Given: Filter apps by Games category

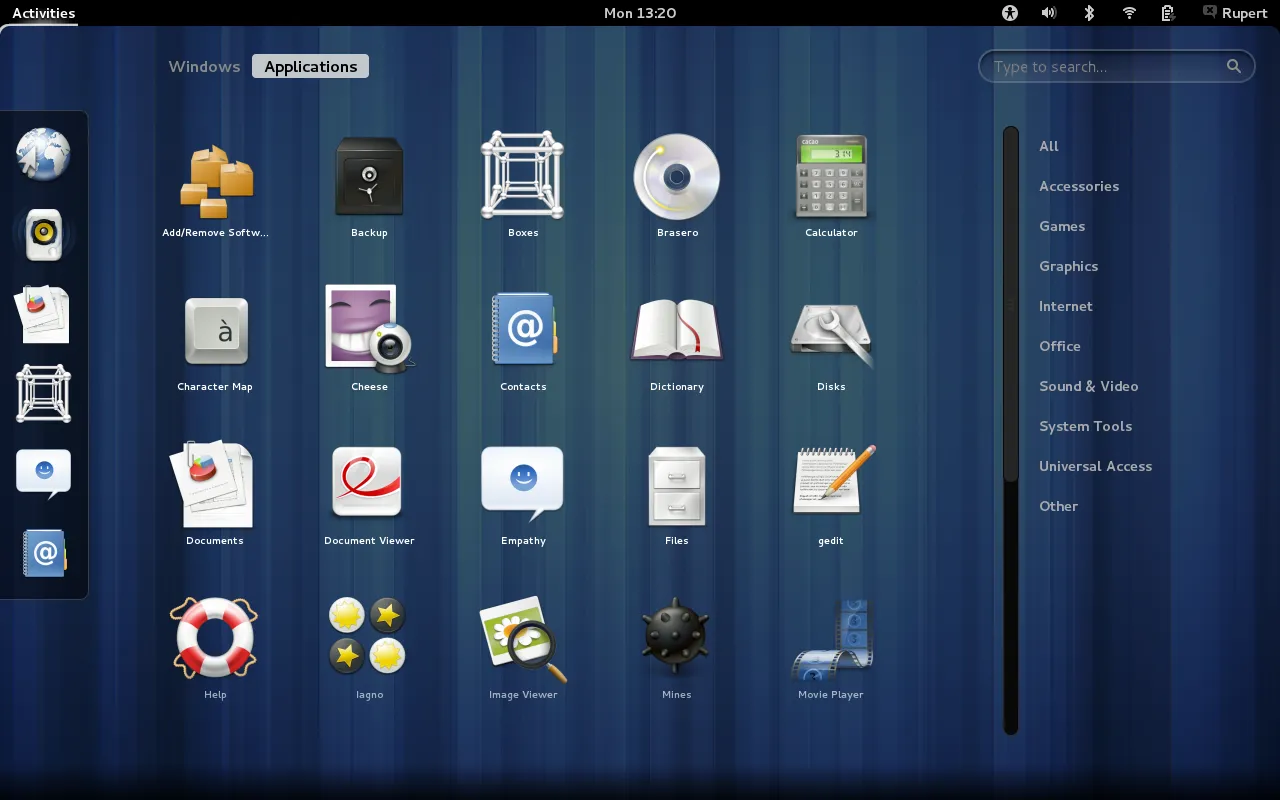Looking at the screenshot, I should [x=1061, y=226].
